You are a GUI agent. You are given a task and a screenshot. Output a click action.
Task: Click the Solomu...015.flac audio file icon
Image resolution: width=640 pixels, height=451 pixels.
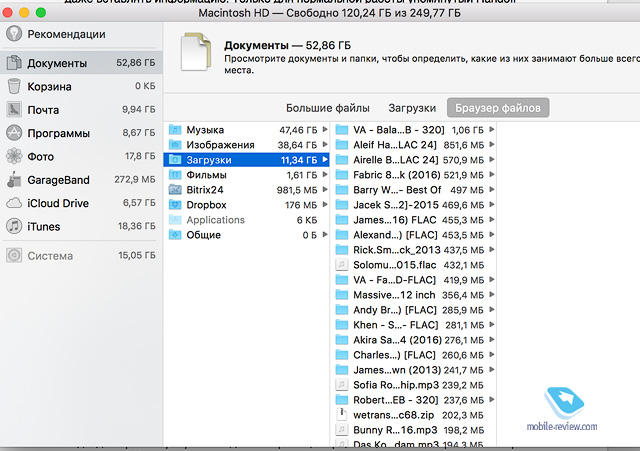click(x=342, y=265)
